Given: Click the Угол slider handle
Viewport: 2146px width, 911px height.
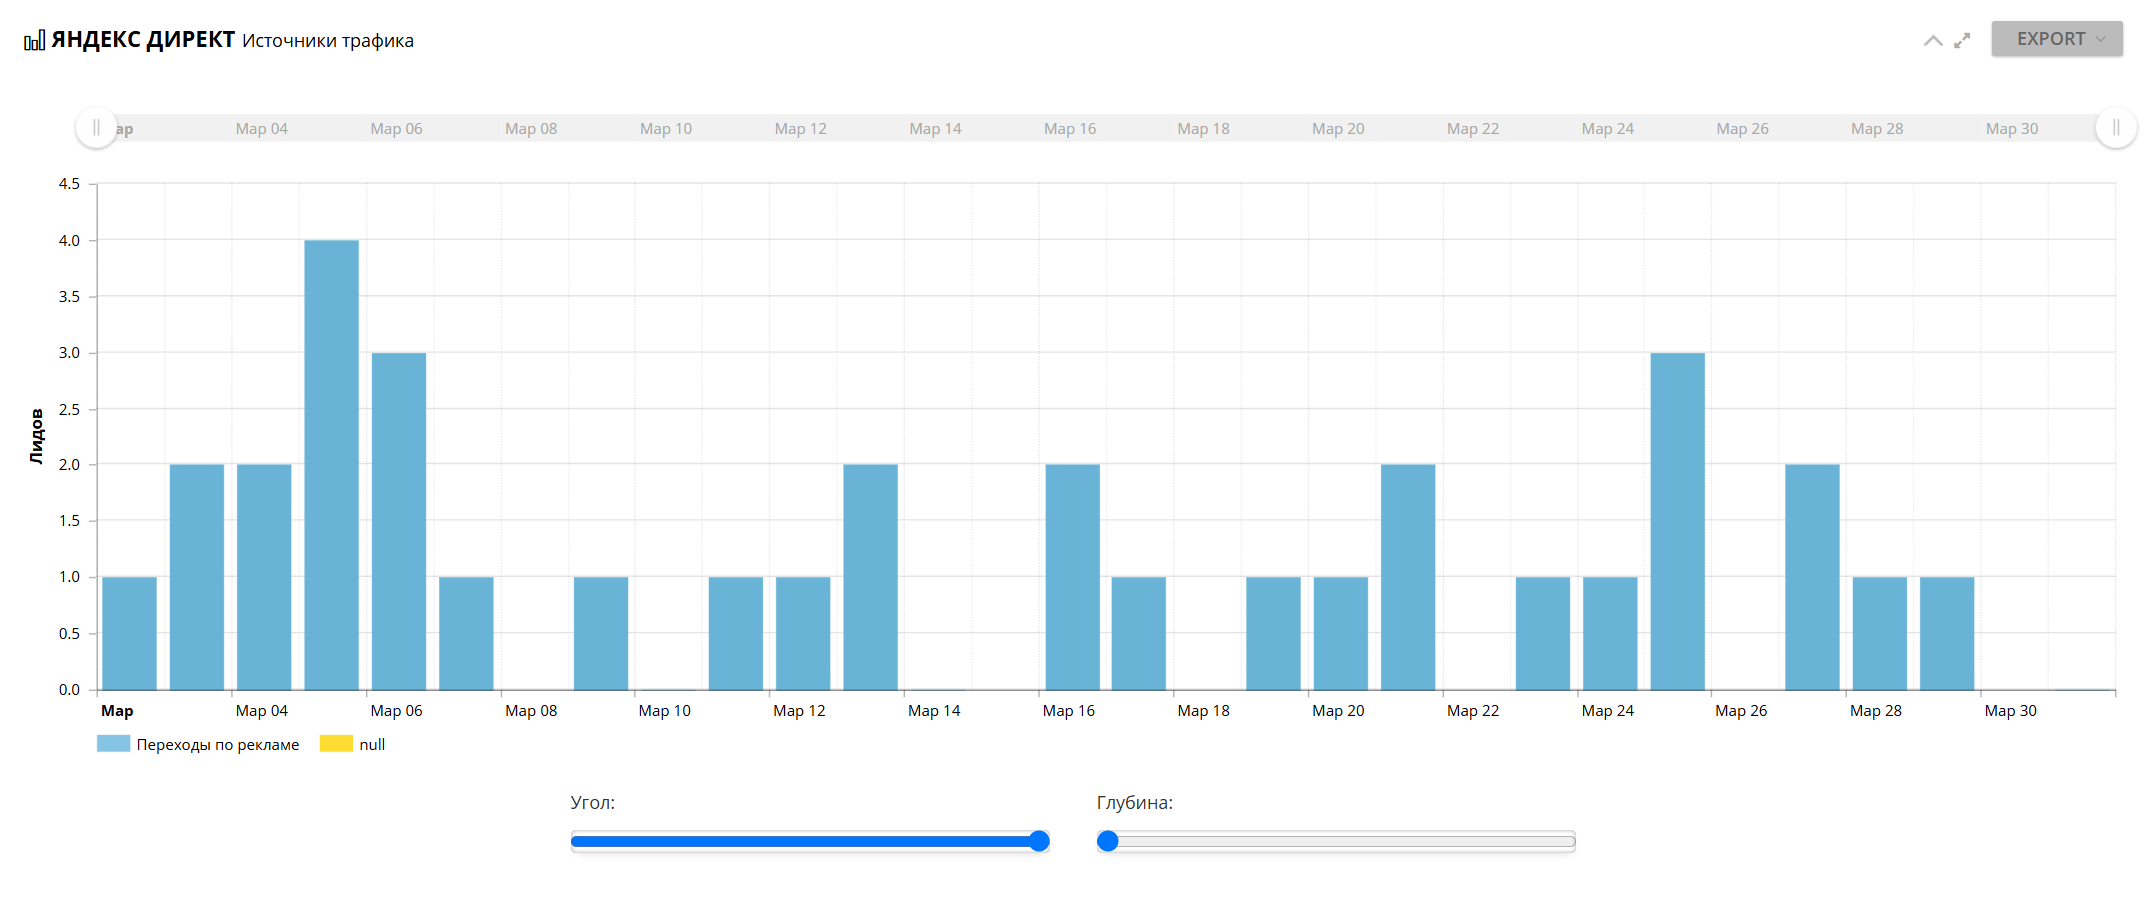Looking at the screenshot, I should (x=1039, y=841).
